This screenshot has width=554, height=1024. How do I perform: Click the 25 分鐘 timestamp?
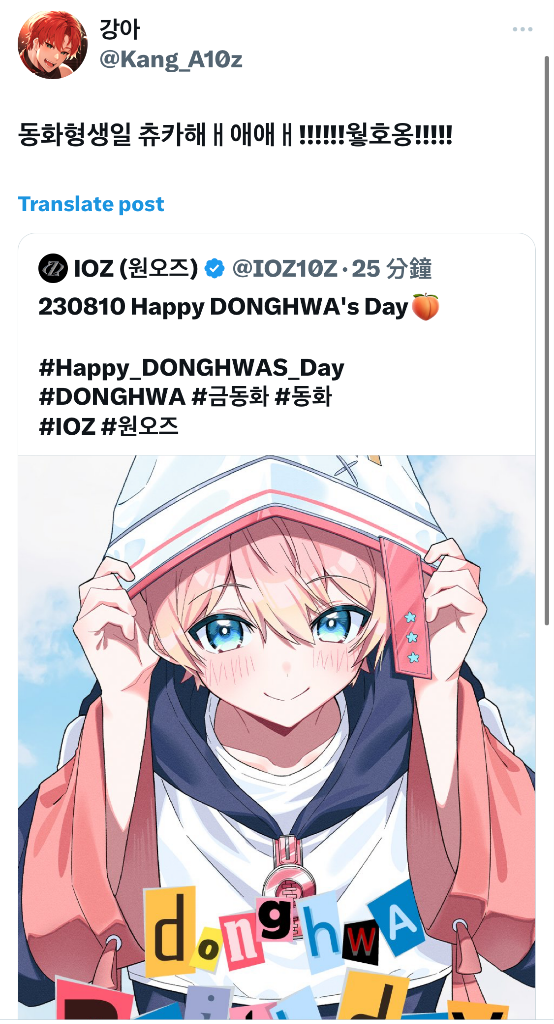[x=392, y=268]
